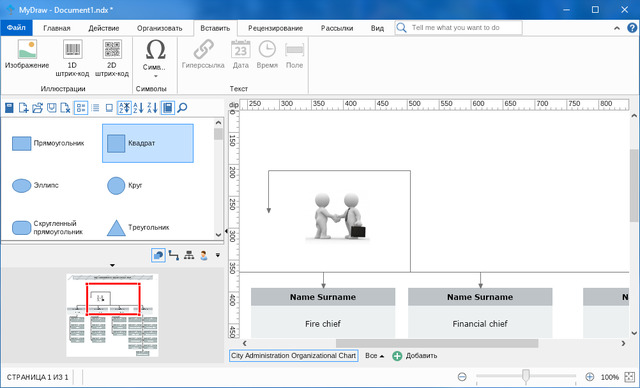Collapse the ribbon with the chevron
This screenshot has height=388, width=640.
[x=617, y=28]
